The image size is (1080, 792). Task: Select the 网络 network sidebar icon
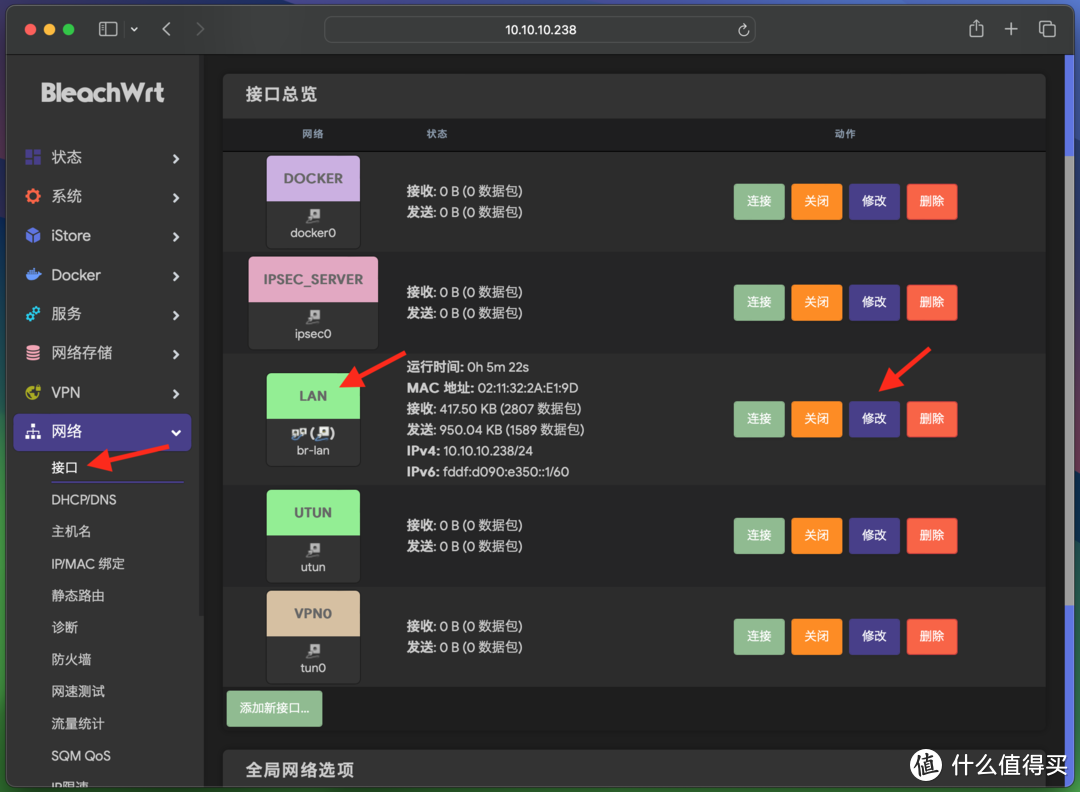[x=35, y=432]
